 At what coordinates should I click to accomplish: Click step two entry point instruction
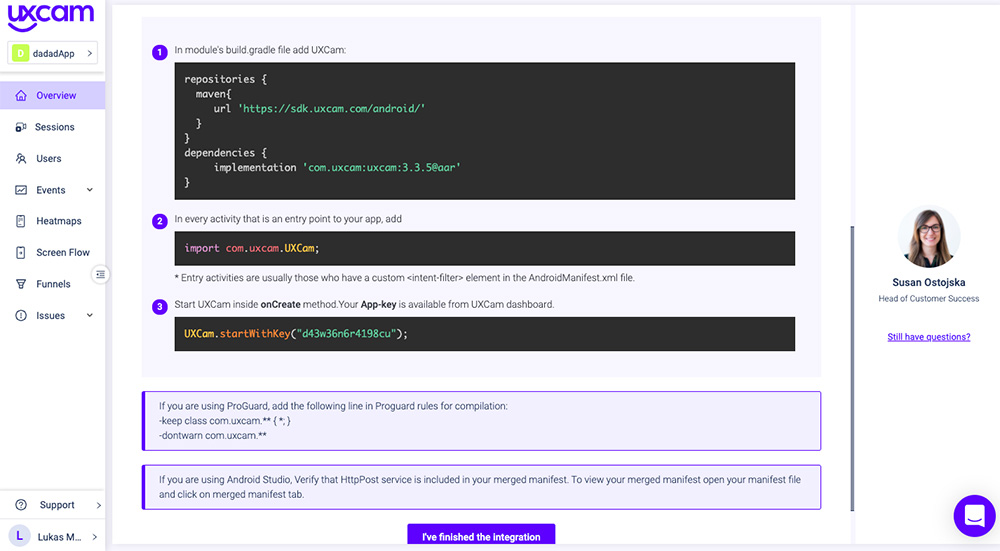288,219
